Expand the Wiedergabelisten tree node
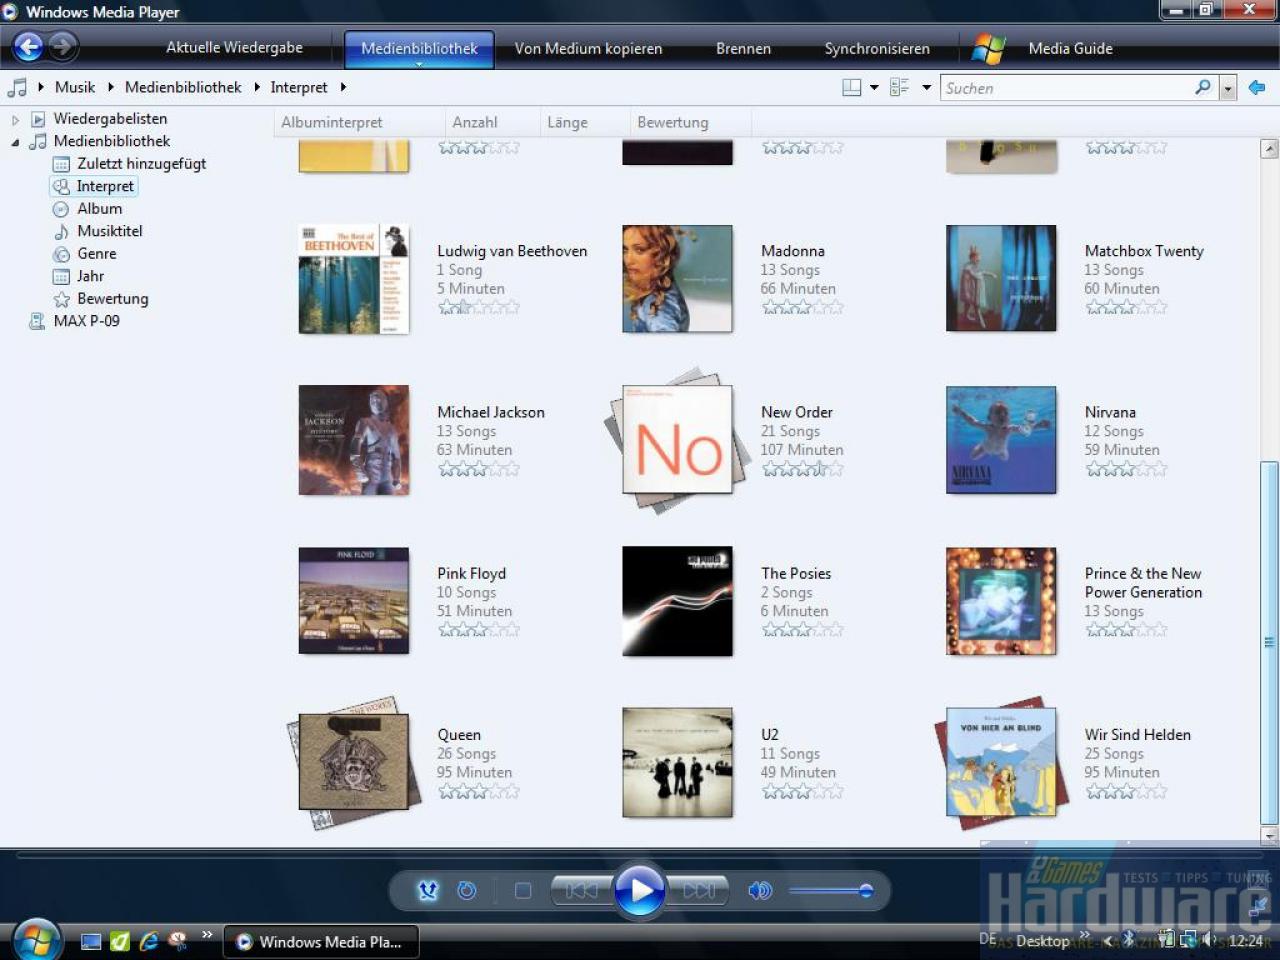 point(15,119)
